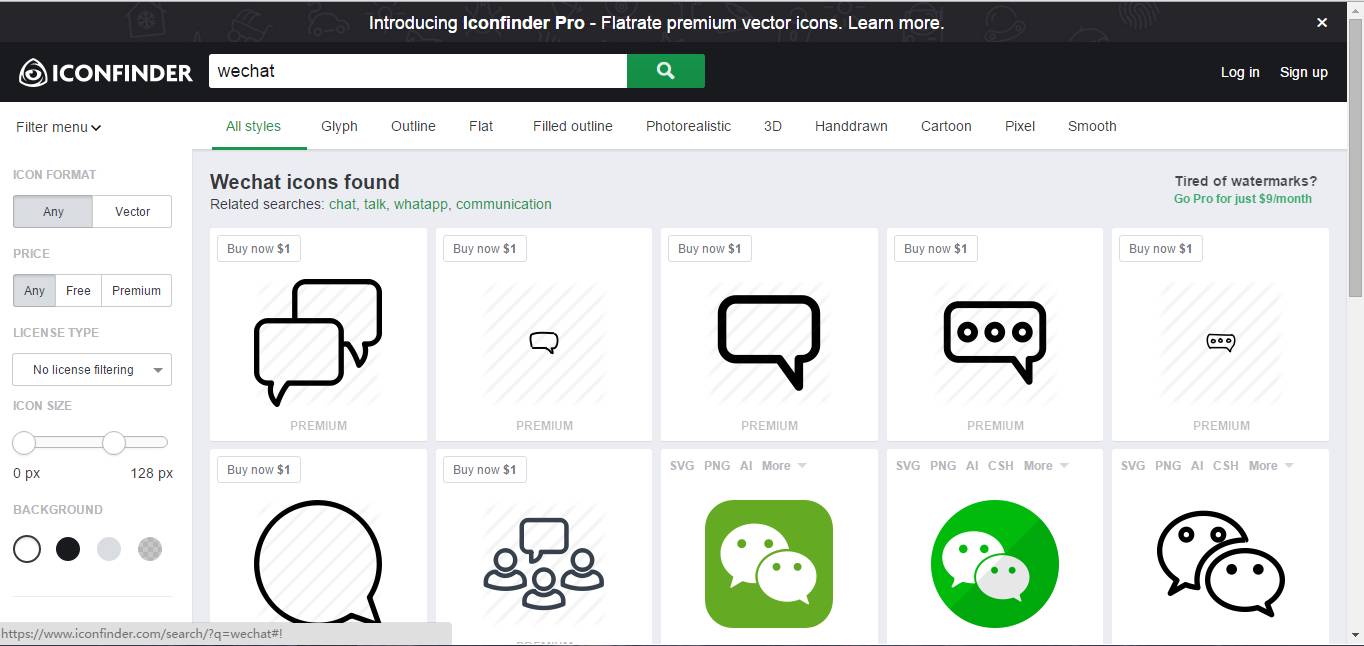The image size is (1364, 646).
Task: Switch to Glyph style tab
Action: pyautogui.click(x=339, y=126)
